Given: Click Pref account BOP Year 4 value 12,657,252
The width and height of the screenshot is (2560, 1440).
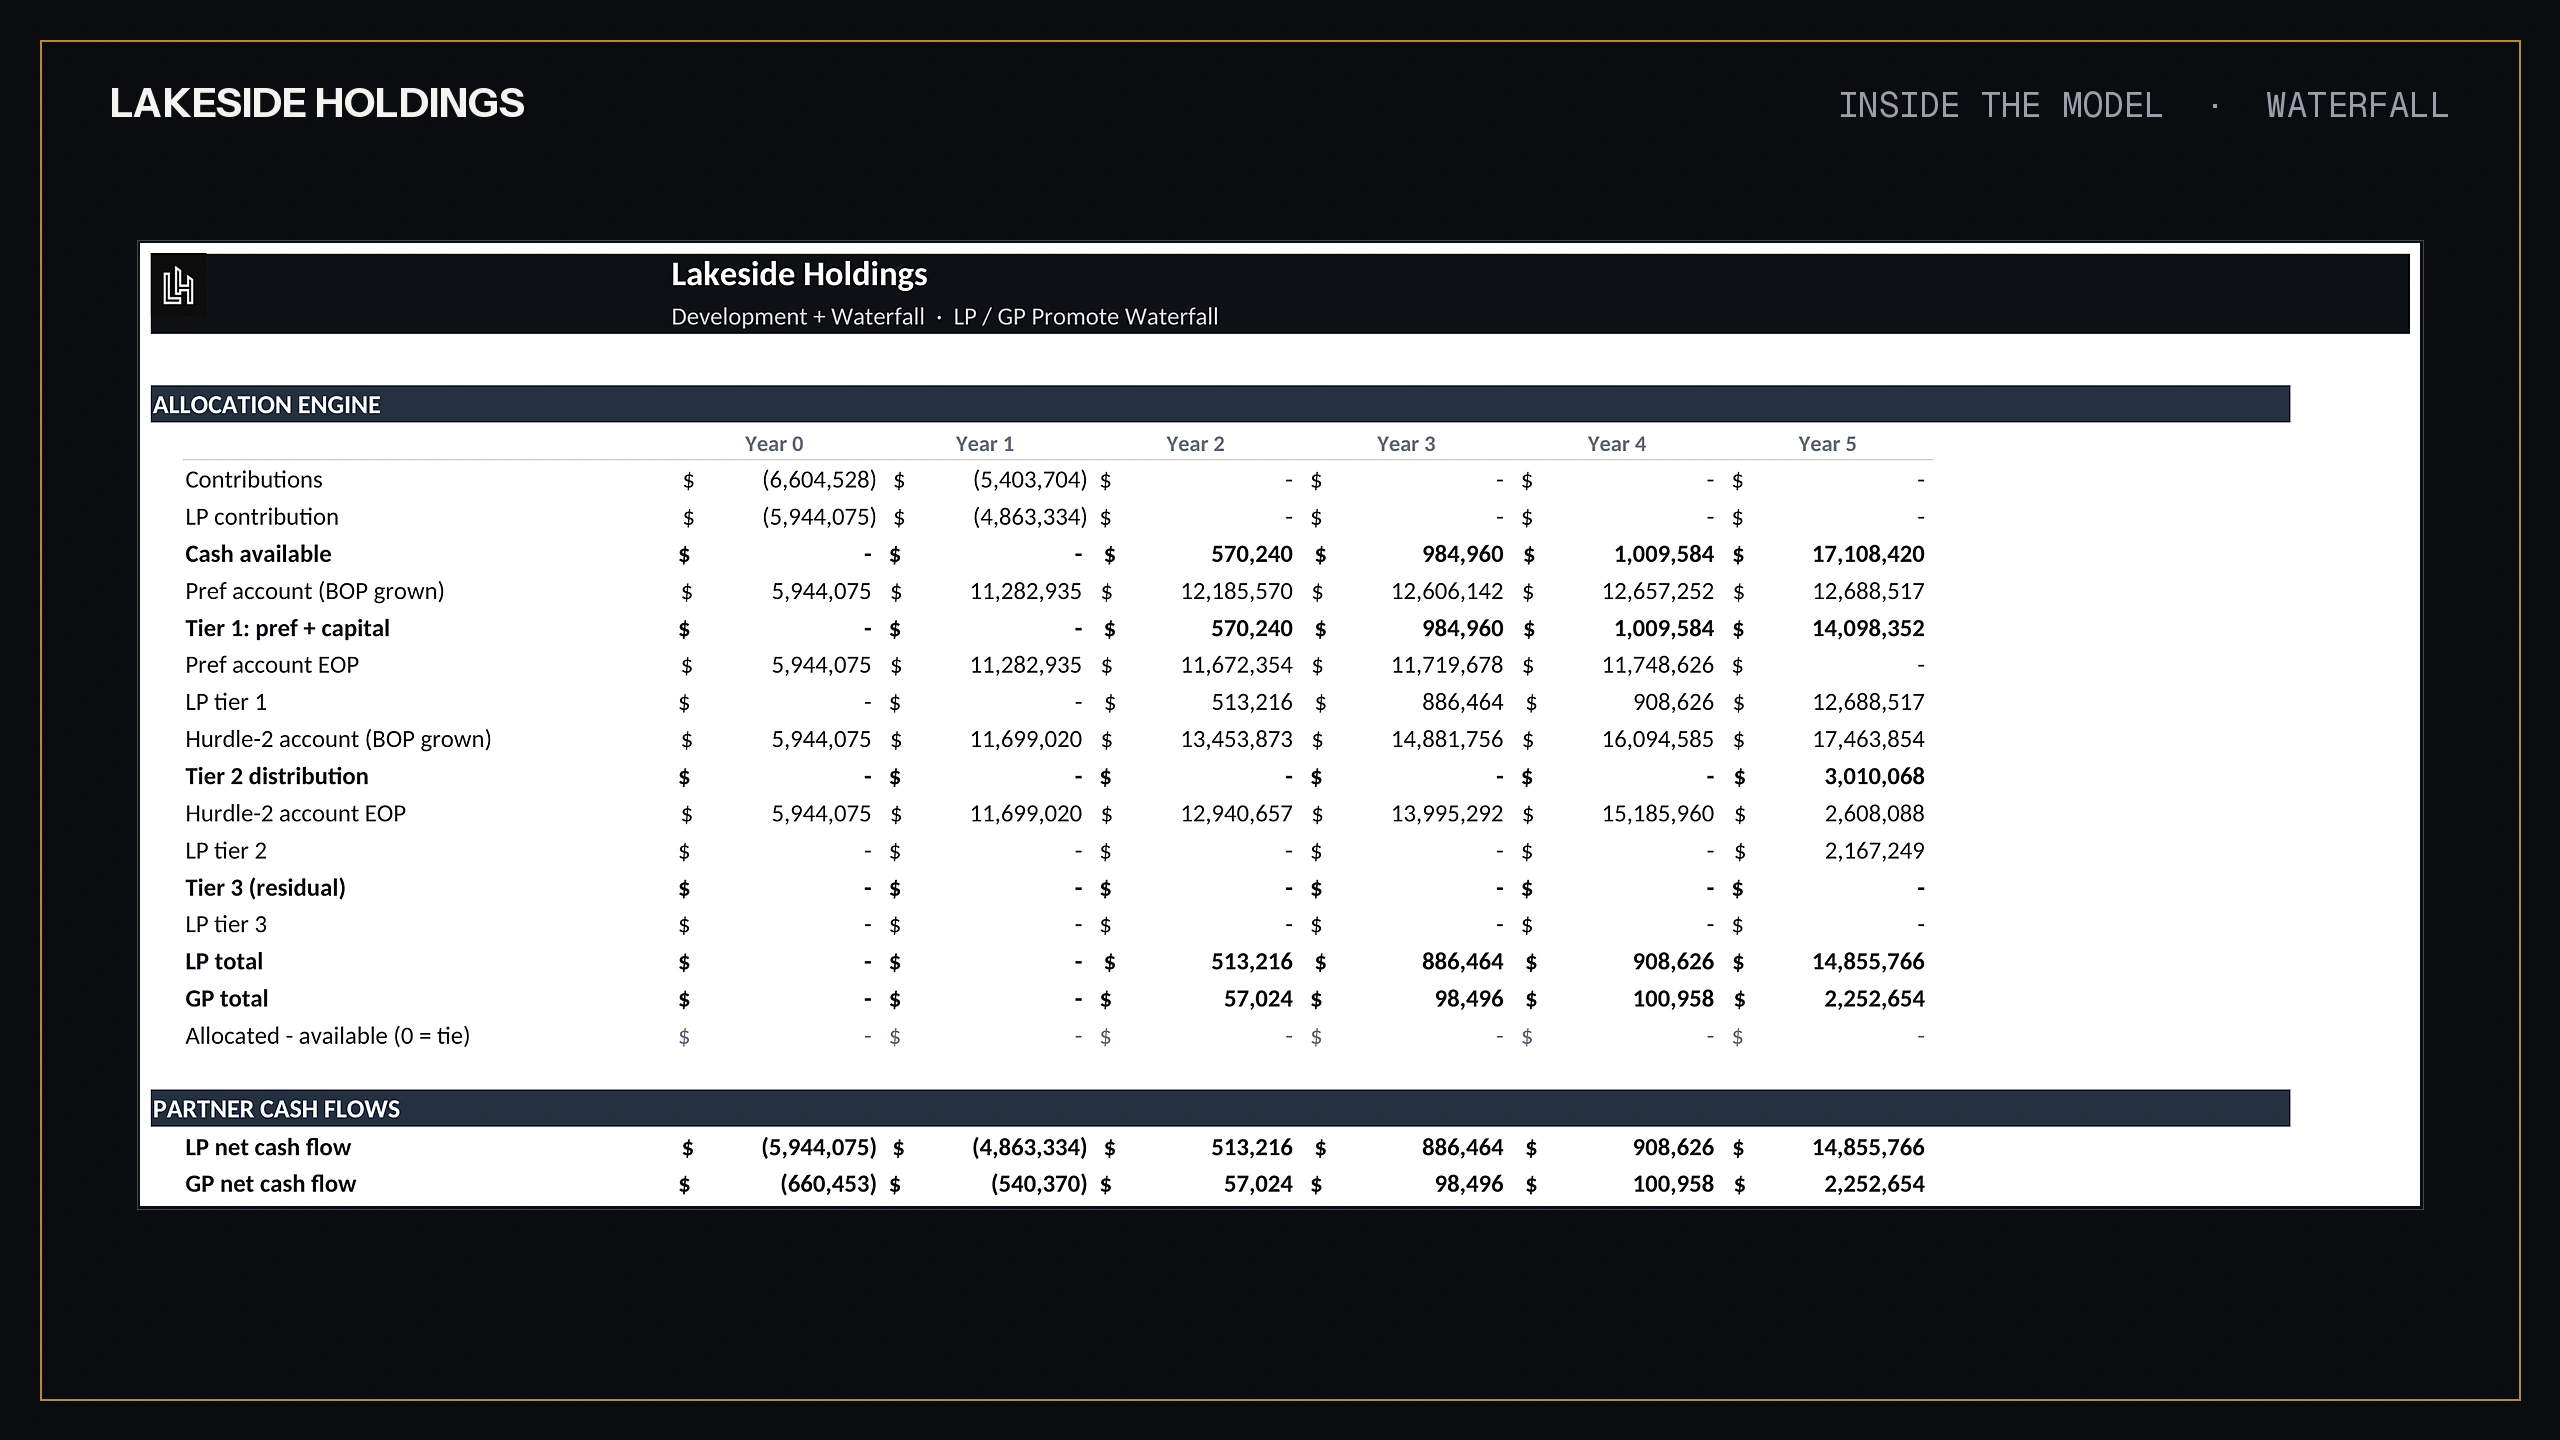Looking at the screenshot, I should [x=1658, y=590].
